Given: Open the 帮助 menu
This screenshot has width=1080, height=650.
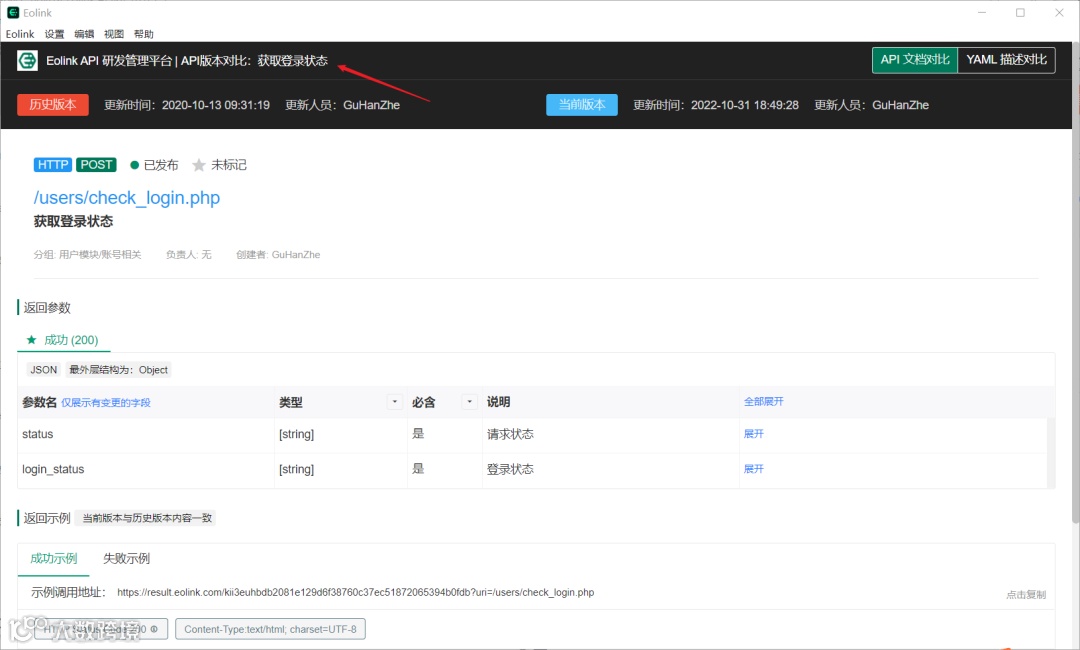Looking at the screenshot, I should point(143,34).
